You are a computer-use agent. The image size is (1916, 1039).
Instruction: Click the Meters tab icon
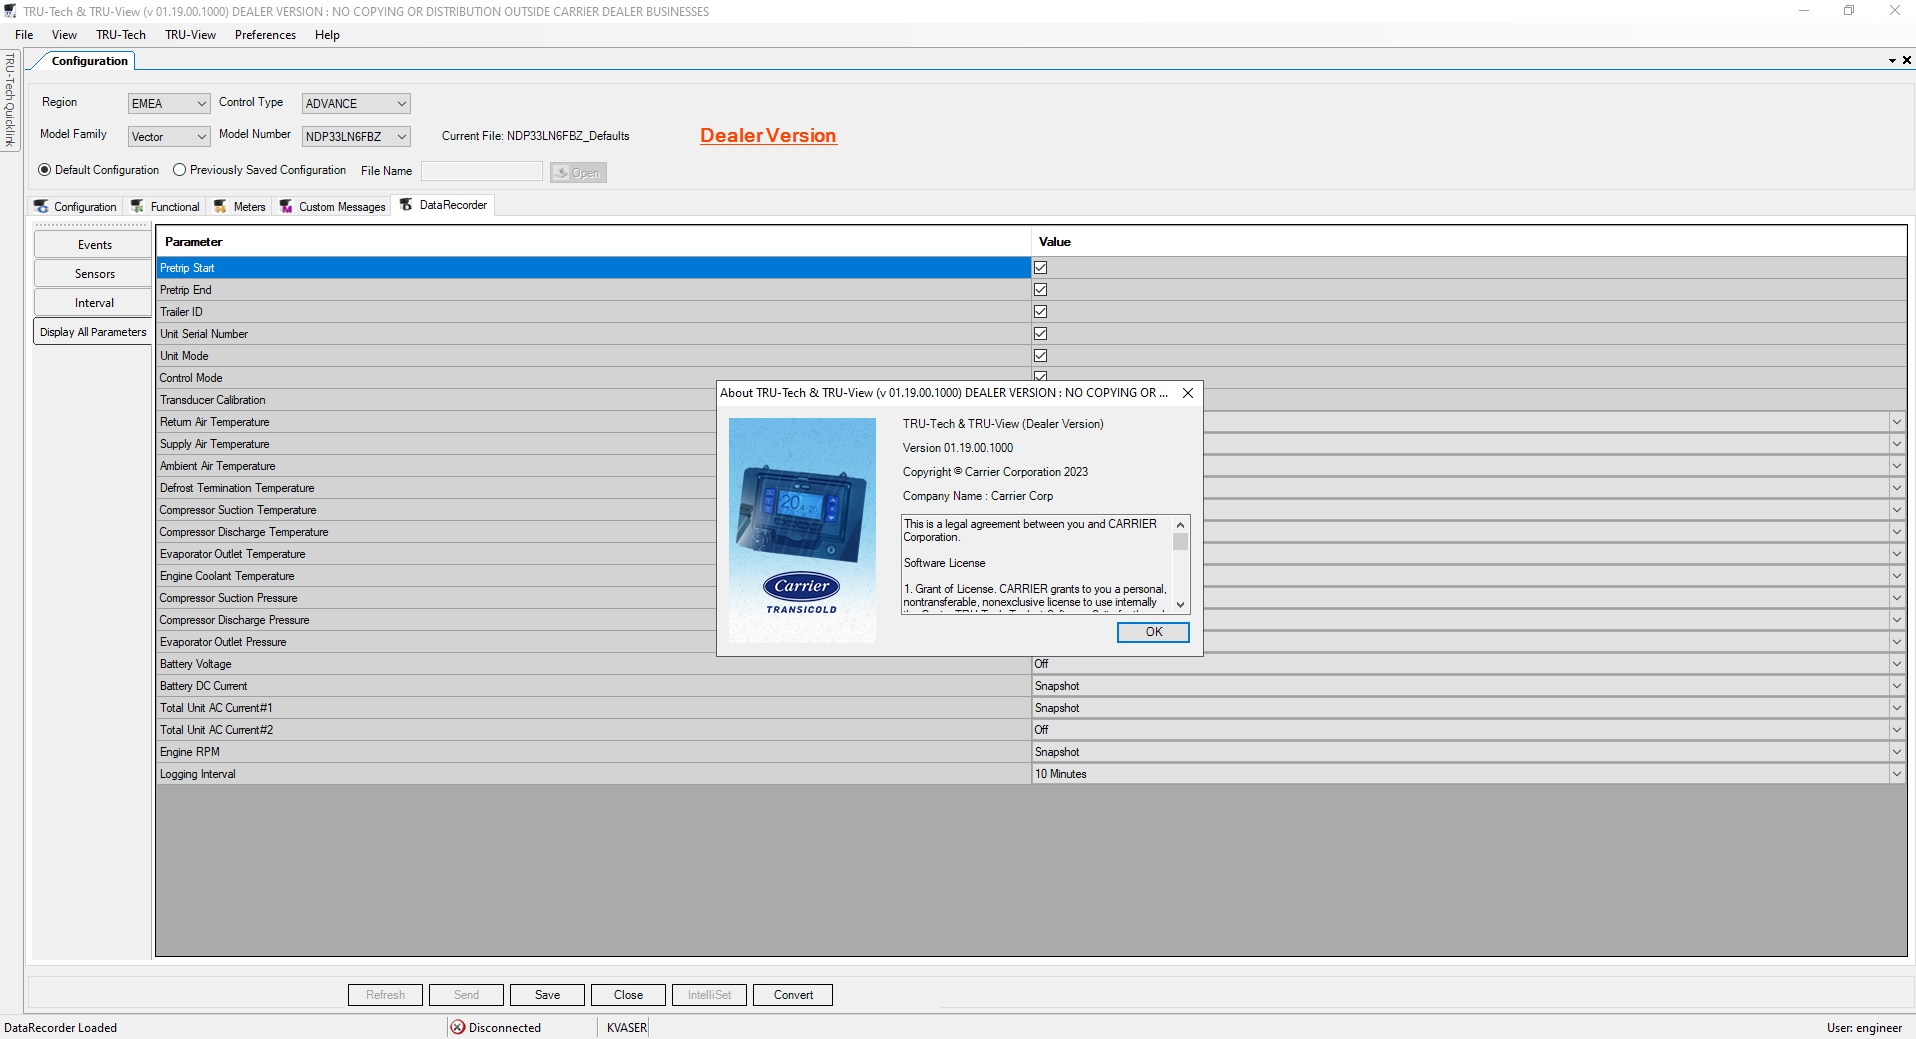point(221,206)
